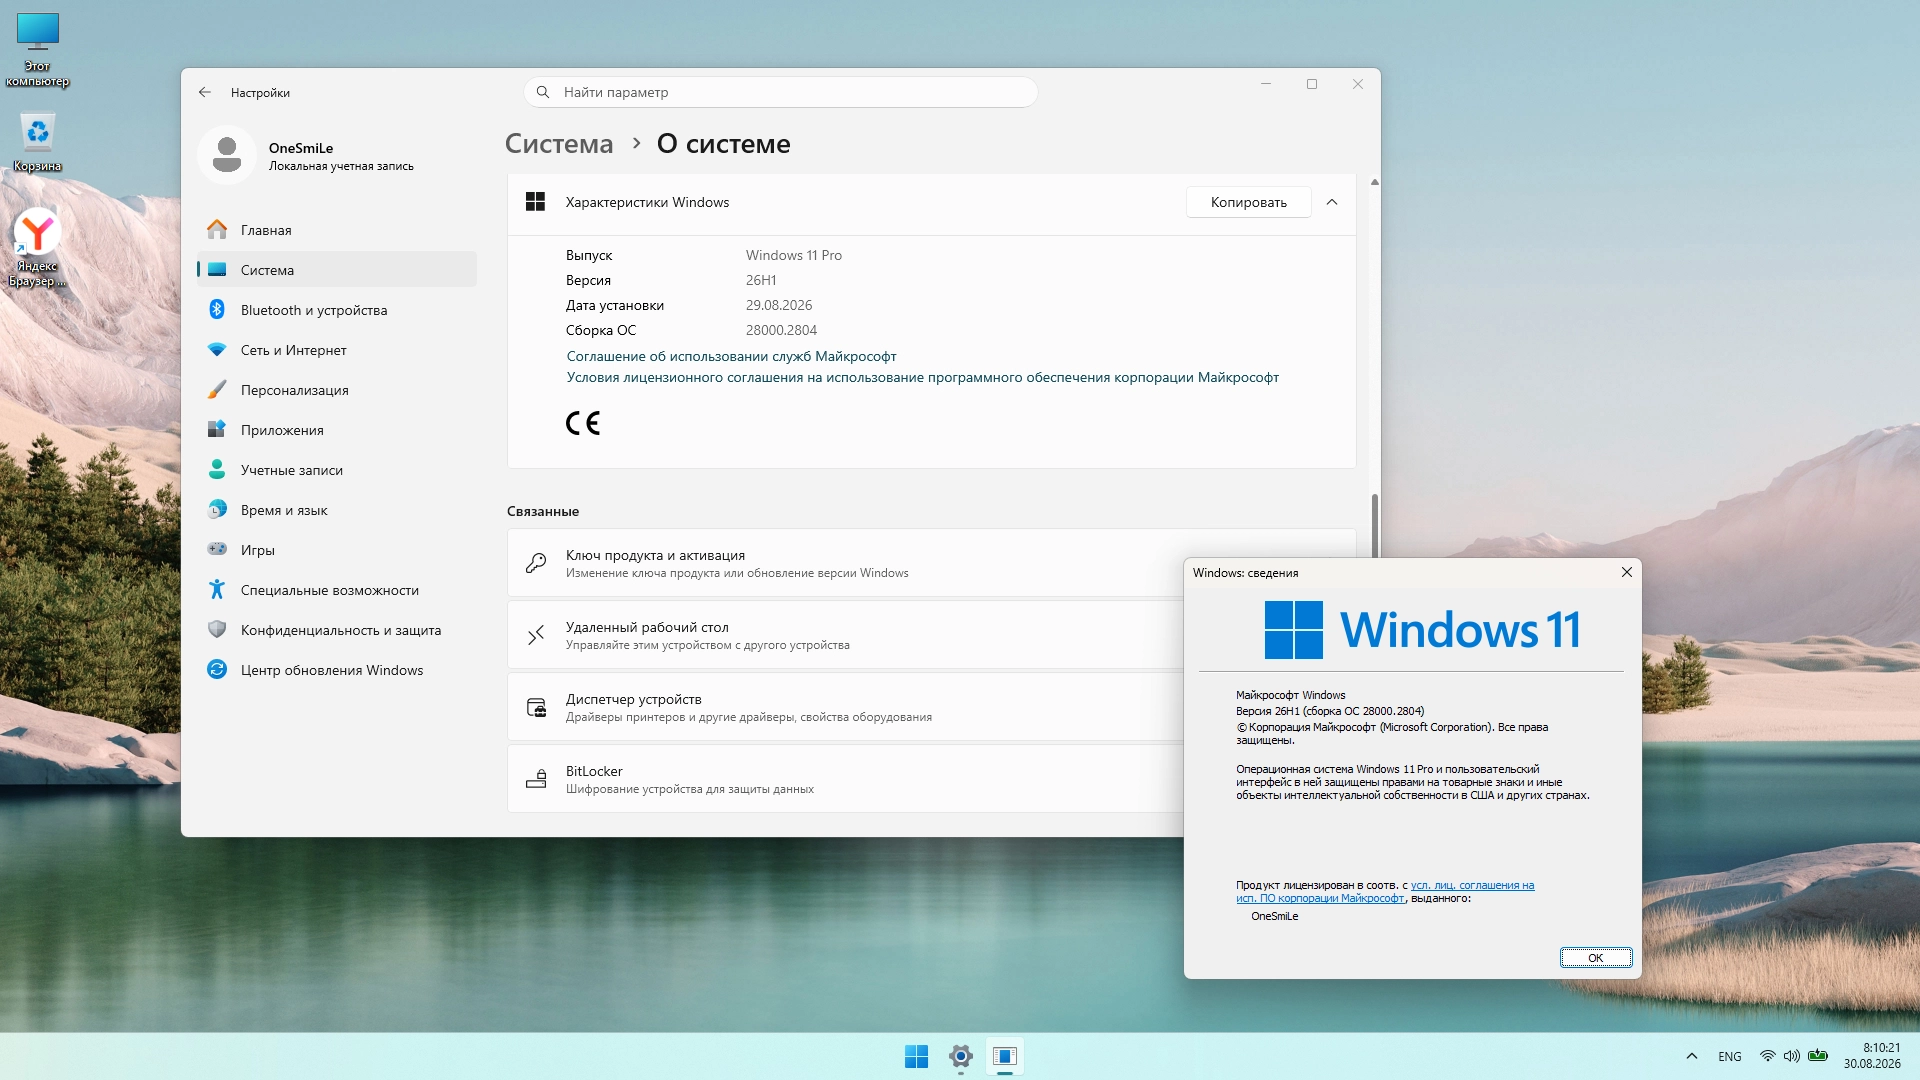1920x1080 pixels.
Task: Open Диспетчер устройств
Action: pyautogui.click(x=845, y=707)
